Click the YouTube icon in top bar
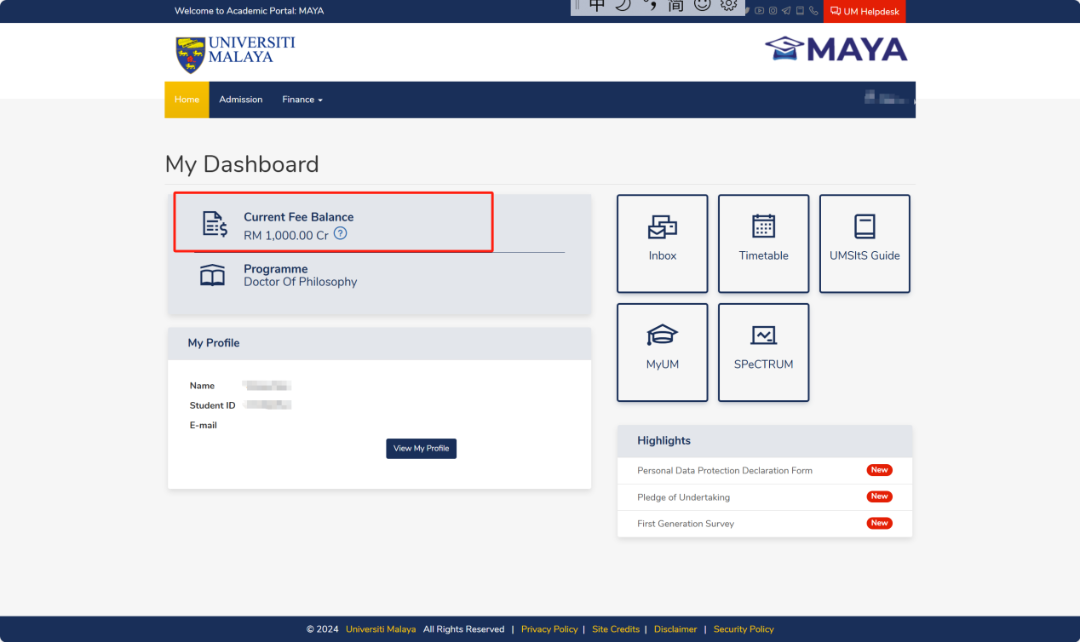Image resolution: width=1080 pixels, height=642 pixels. tap(759, 10)
